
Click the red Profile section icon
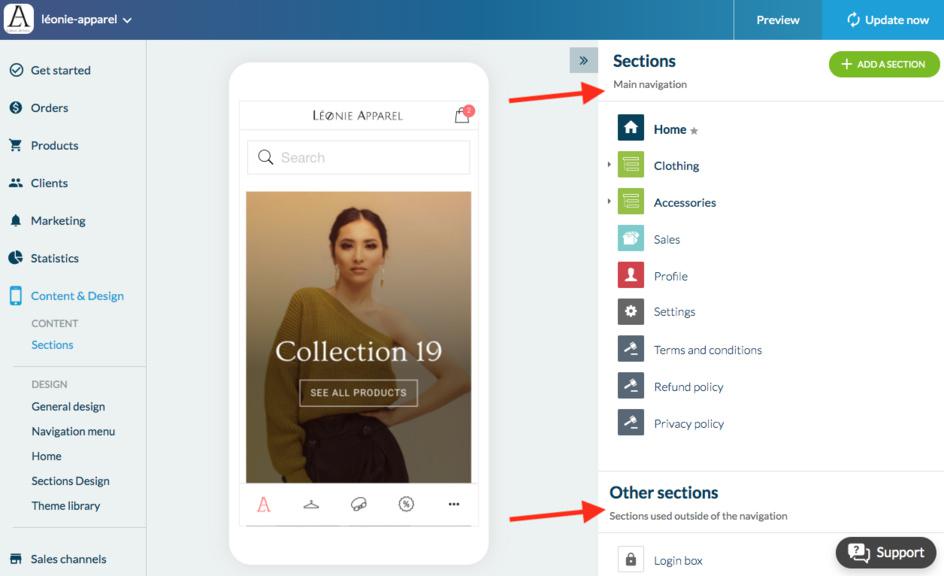630,275
